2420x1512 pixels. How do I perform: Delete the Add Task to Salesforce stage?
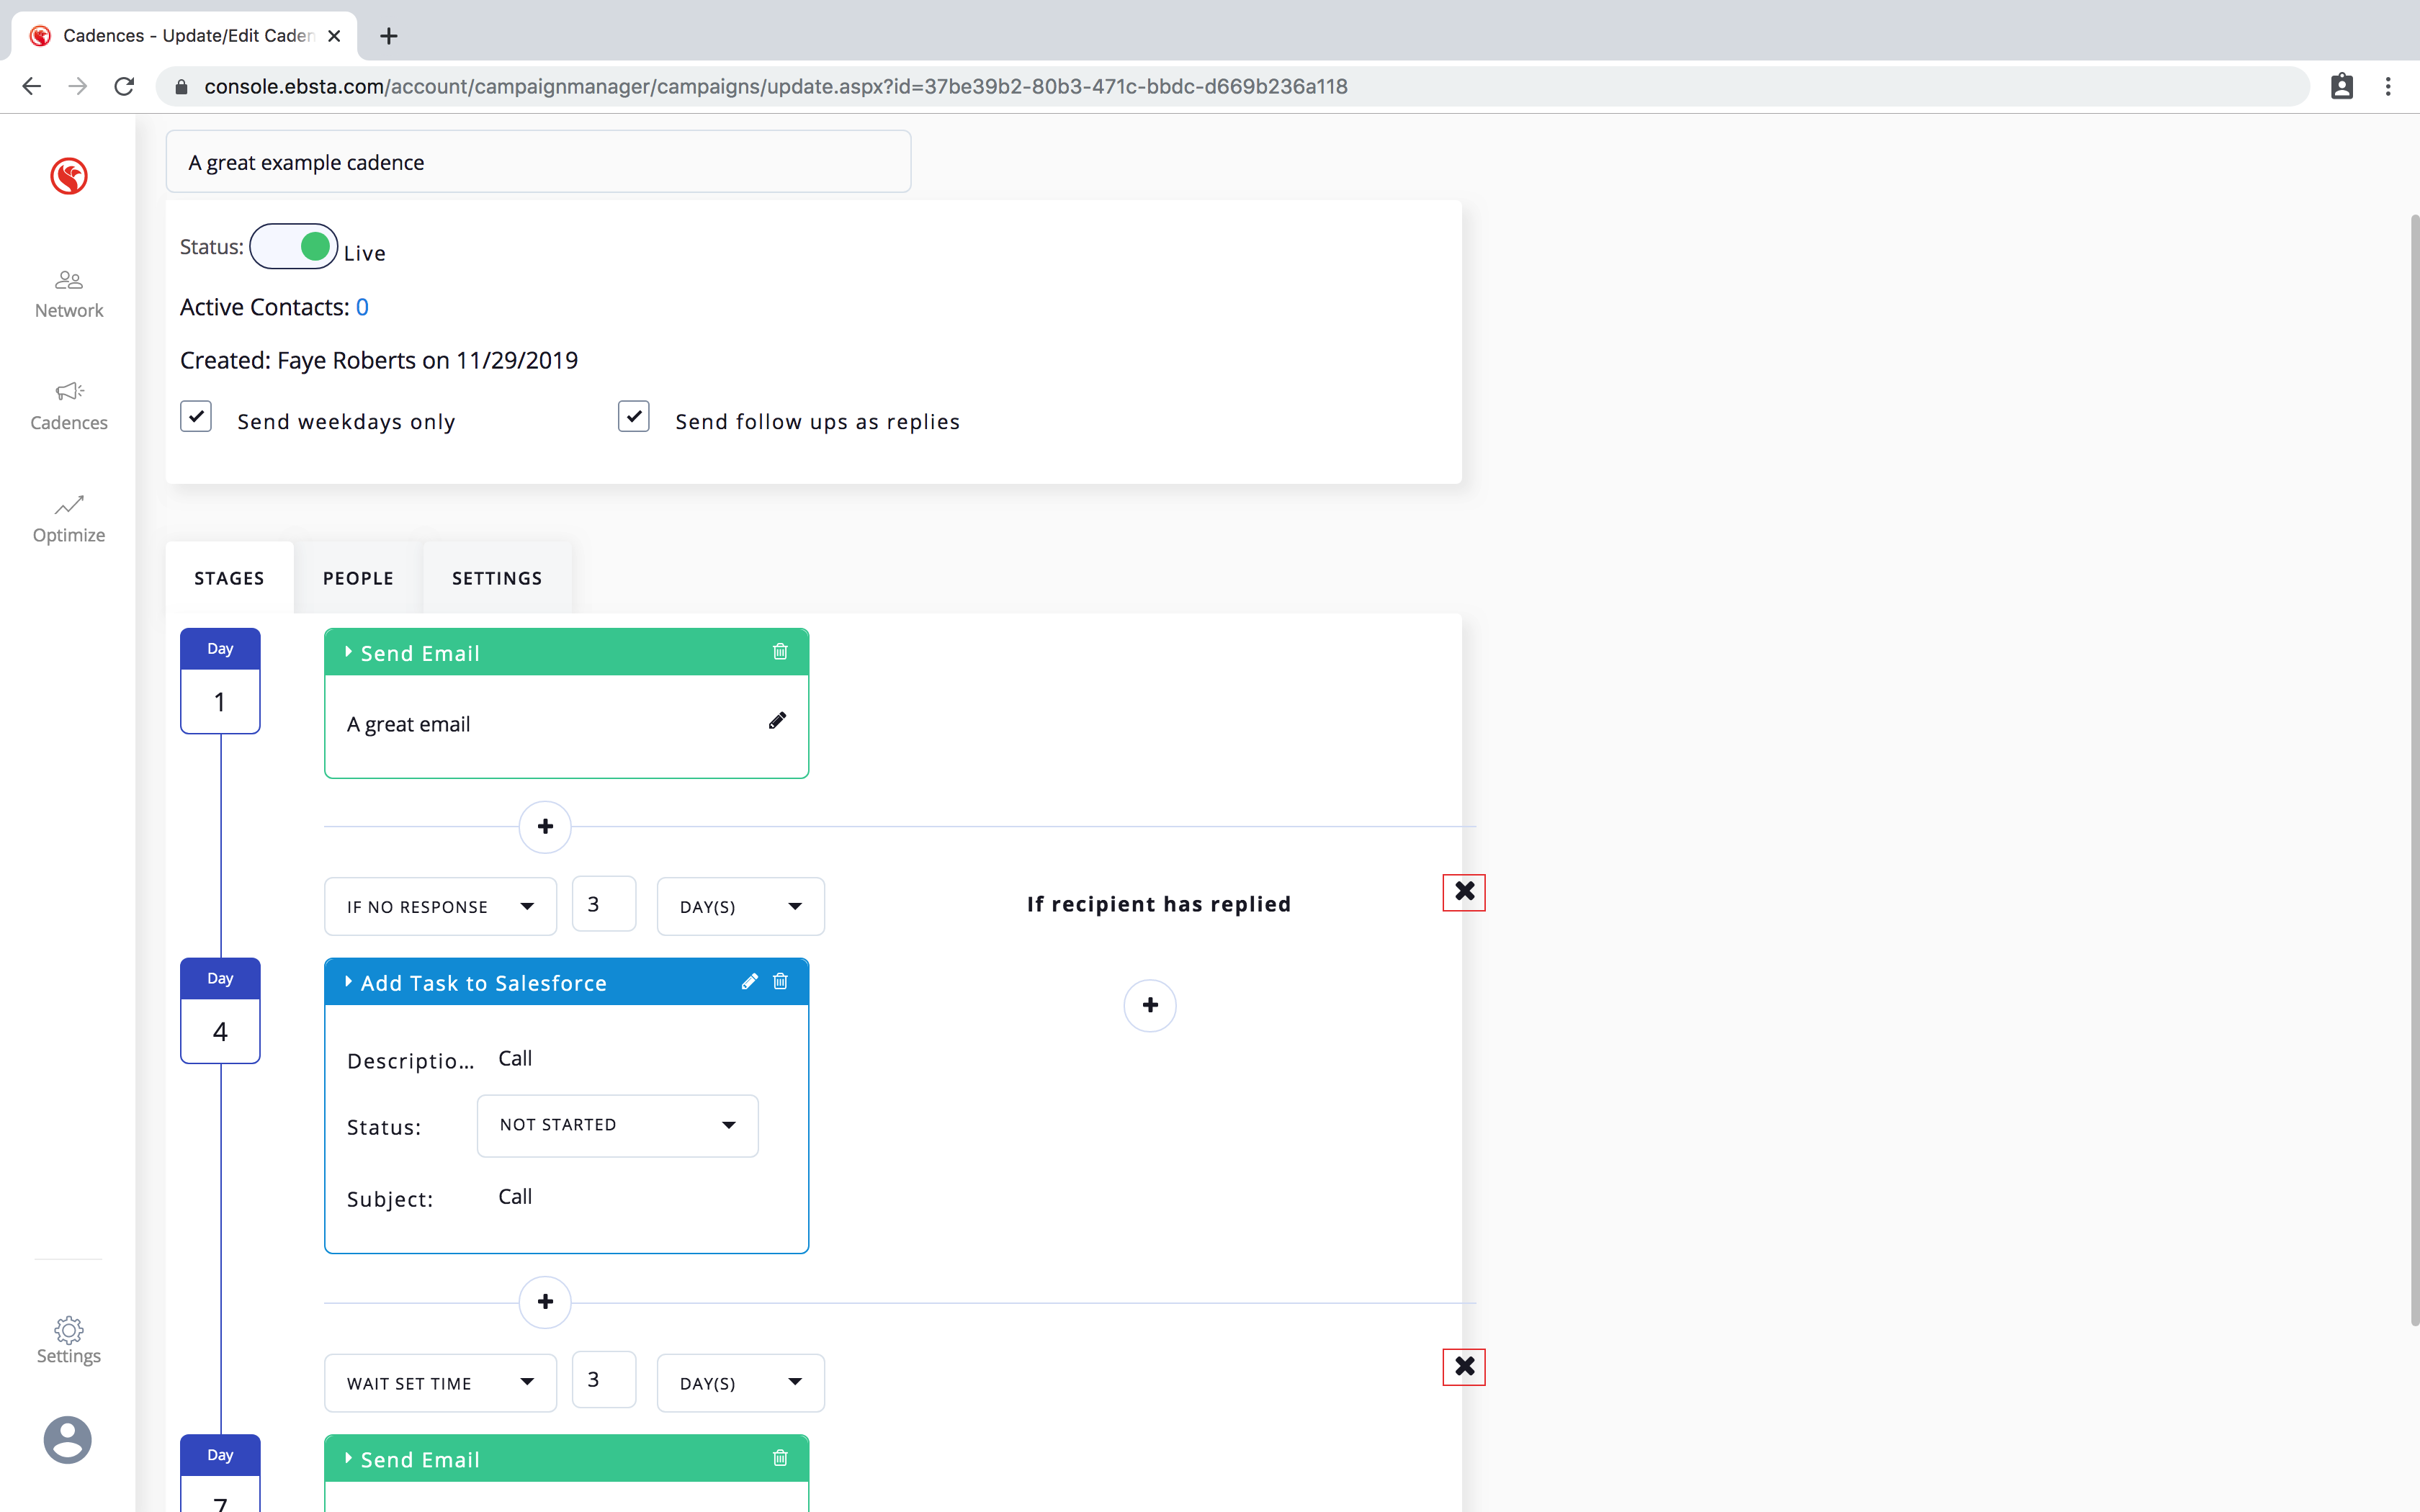click(x=780, y=982)
